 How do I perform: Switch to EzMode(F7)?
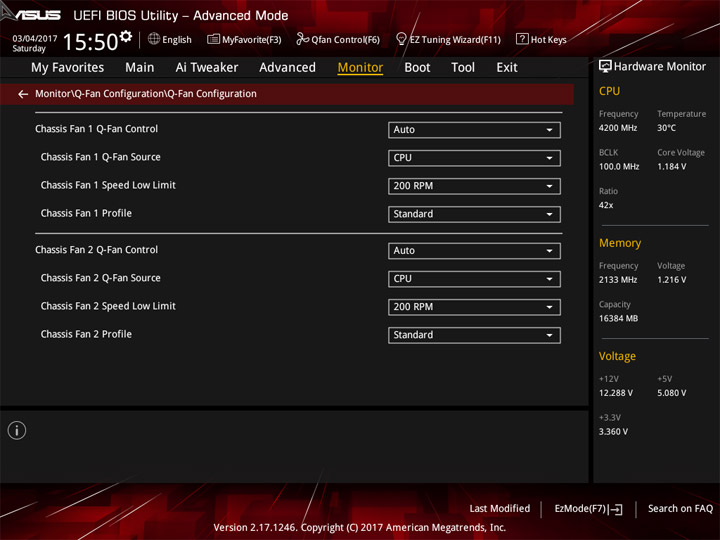(588, 509)
